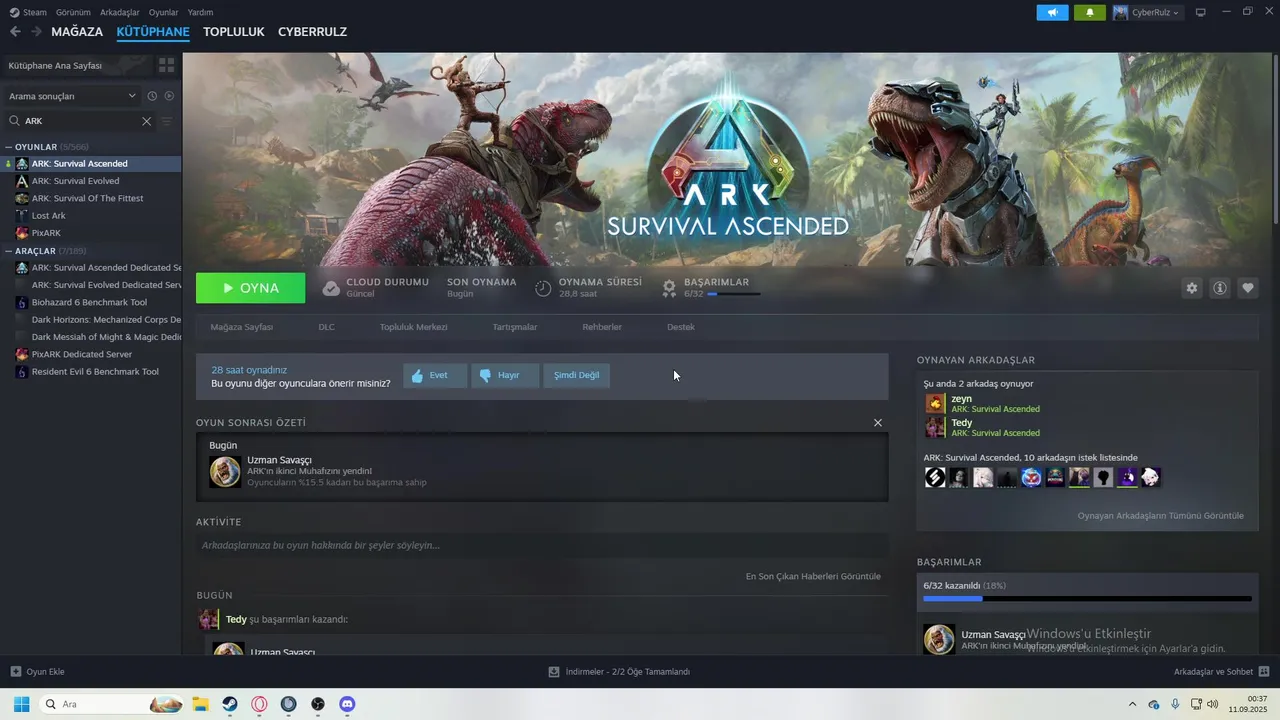Open Rehberler link
This screenshot has height=720, width=1280.
[x=602, y=327]
